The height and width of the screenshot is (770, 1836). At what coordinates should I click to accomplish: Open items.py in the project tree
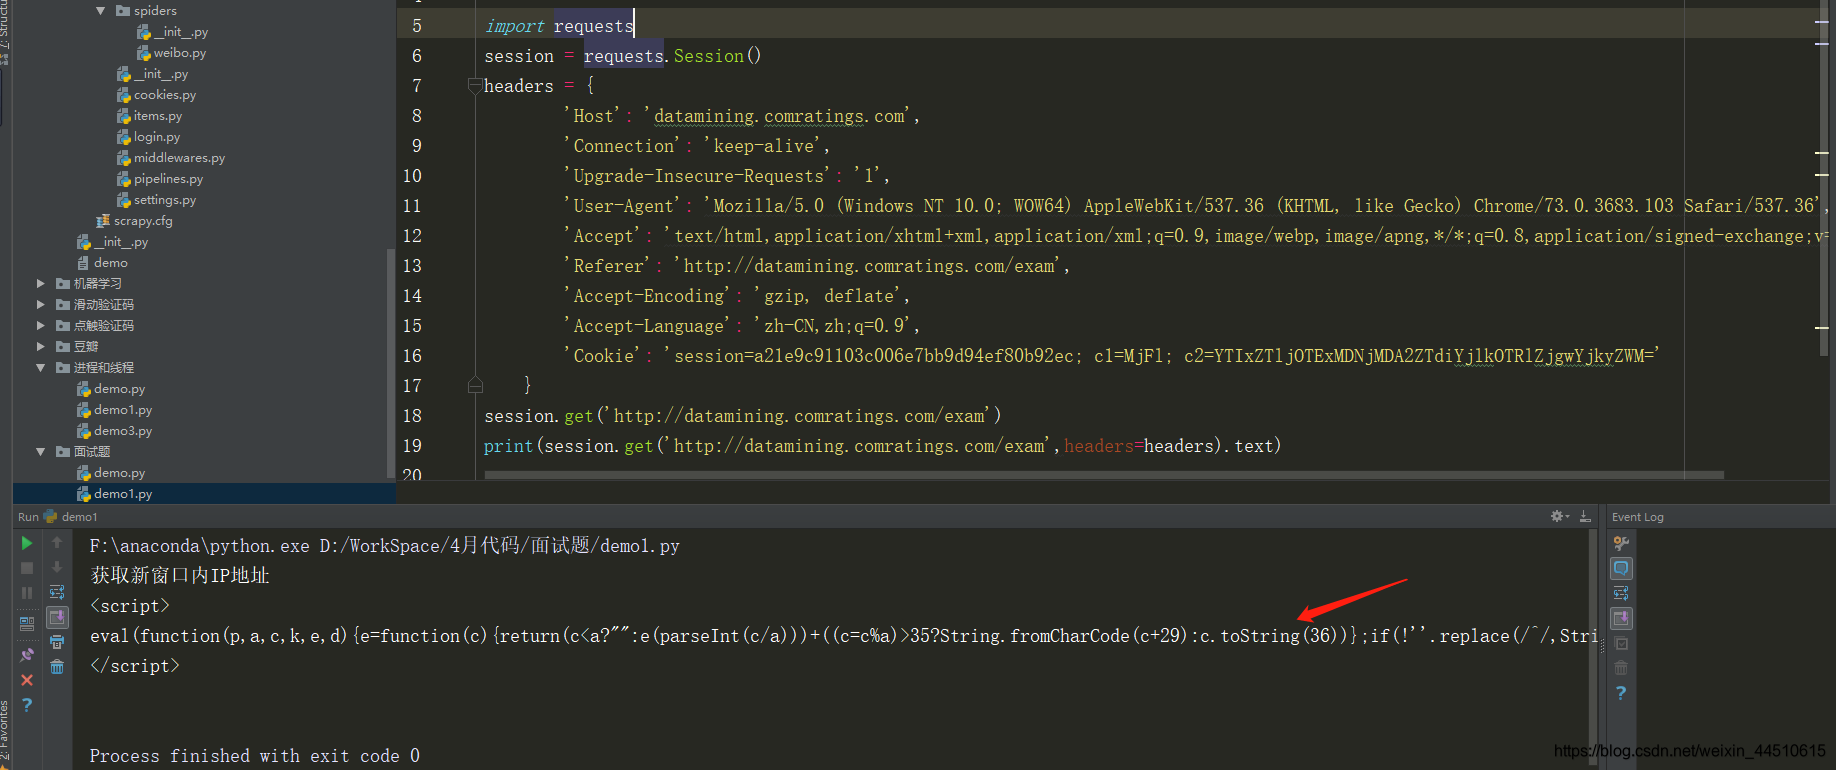coord(158,116)
